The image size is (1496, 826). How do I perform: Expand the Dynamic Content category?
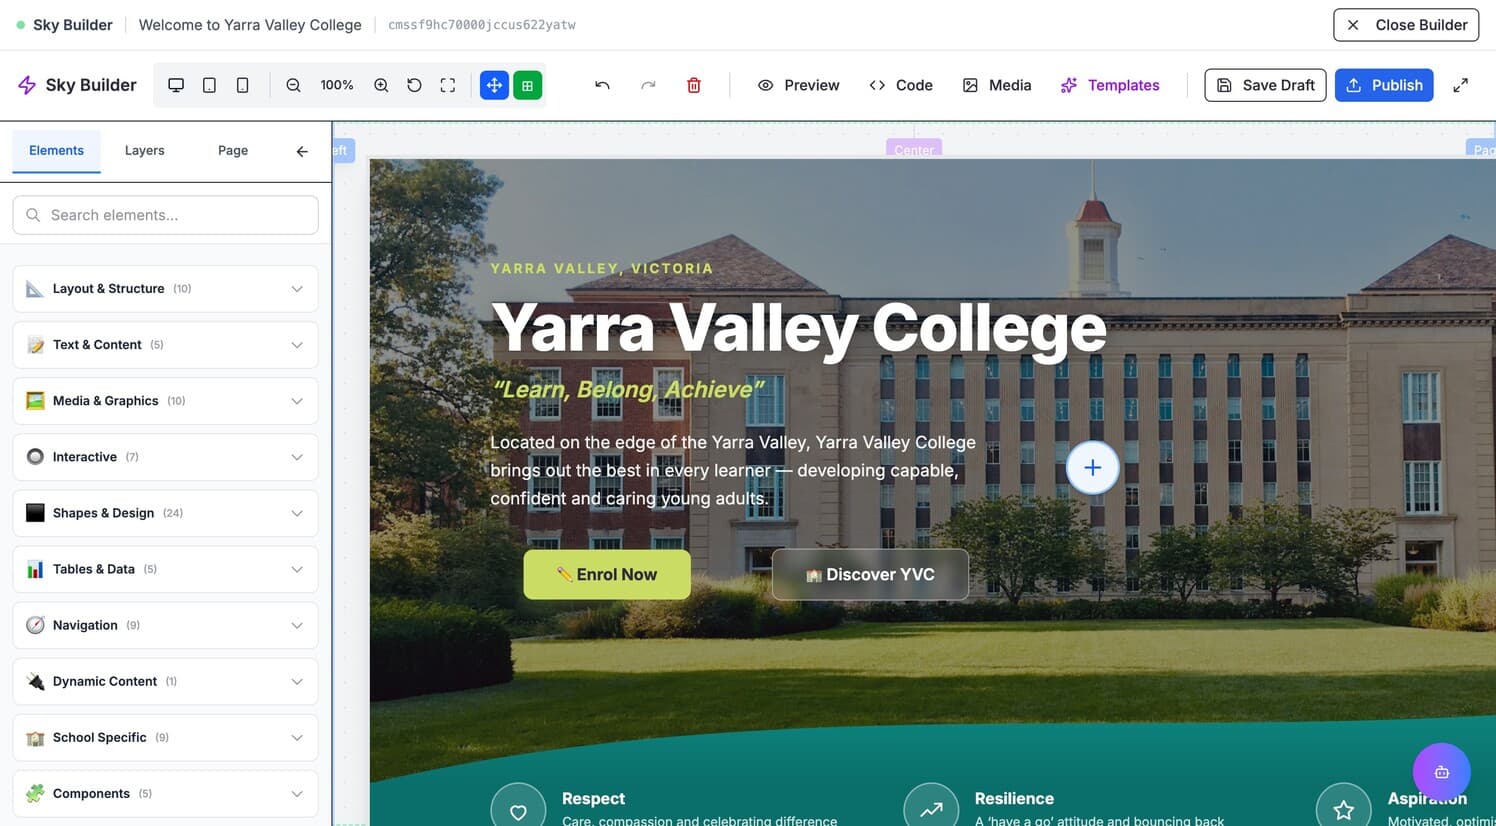tap(166, 681)
